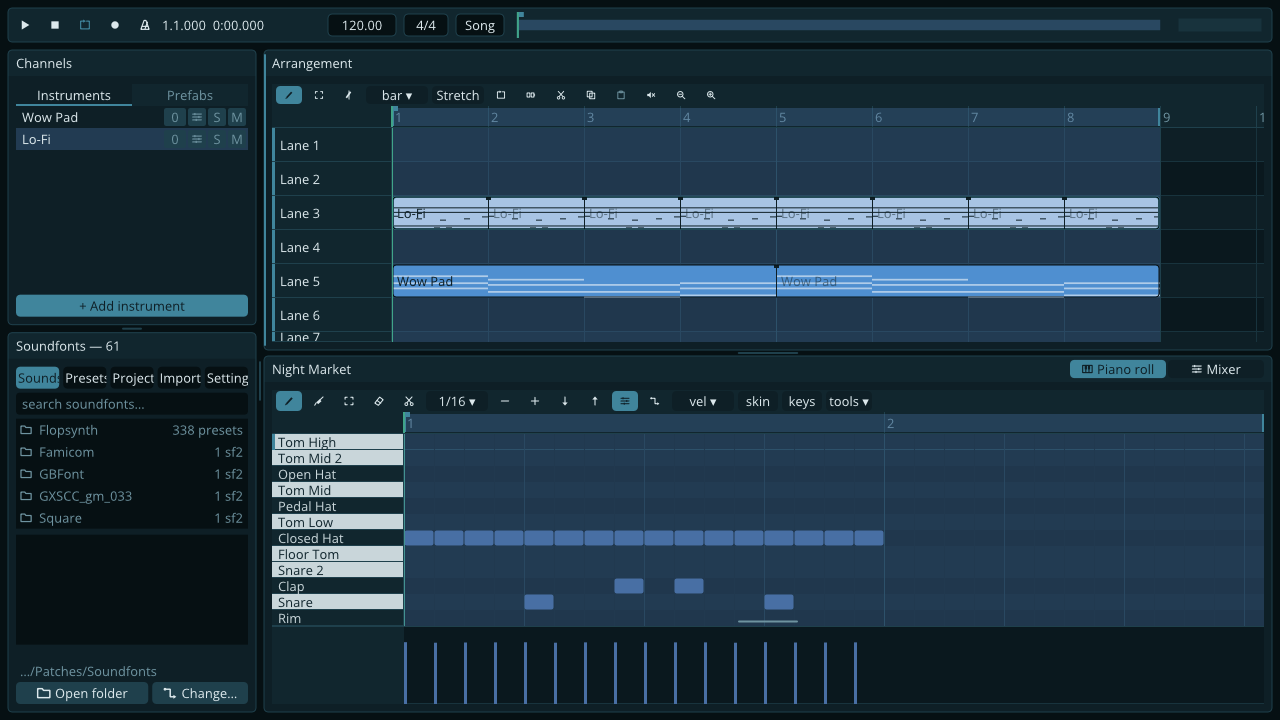Select the Arrangement pencil draw tool

click(x=289, y=95)
